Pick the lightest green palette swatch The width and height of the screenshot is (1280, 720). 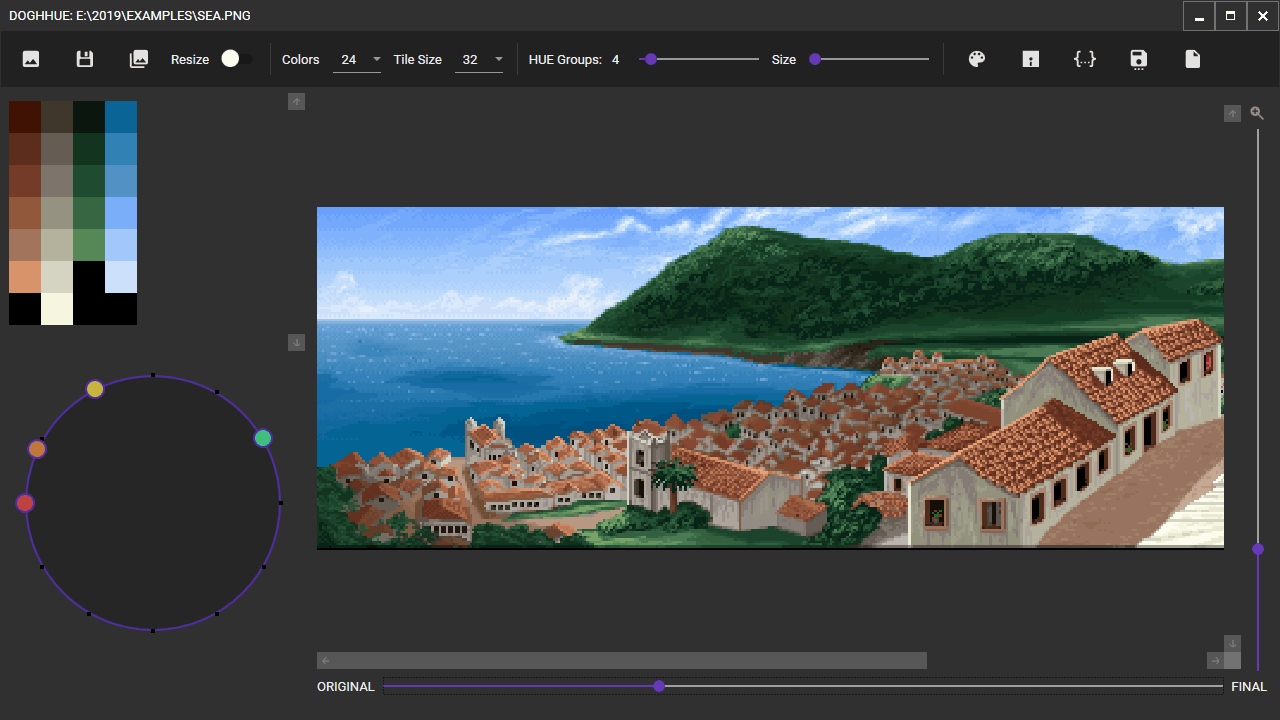[89, 245]
